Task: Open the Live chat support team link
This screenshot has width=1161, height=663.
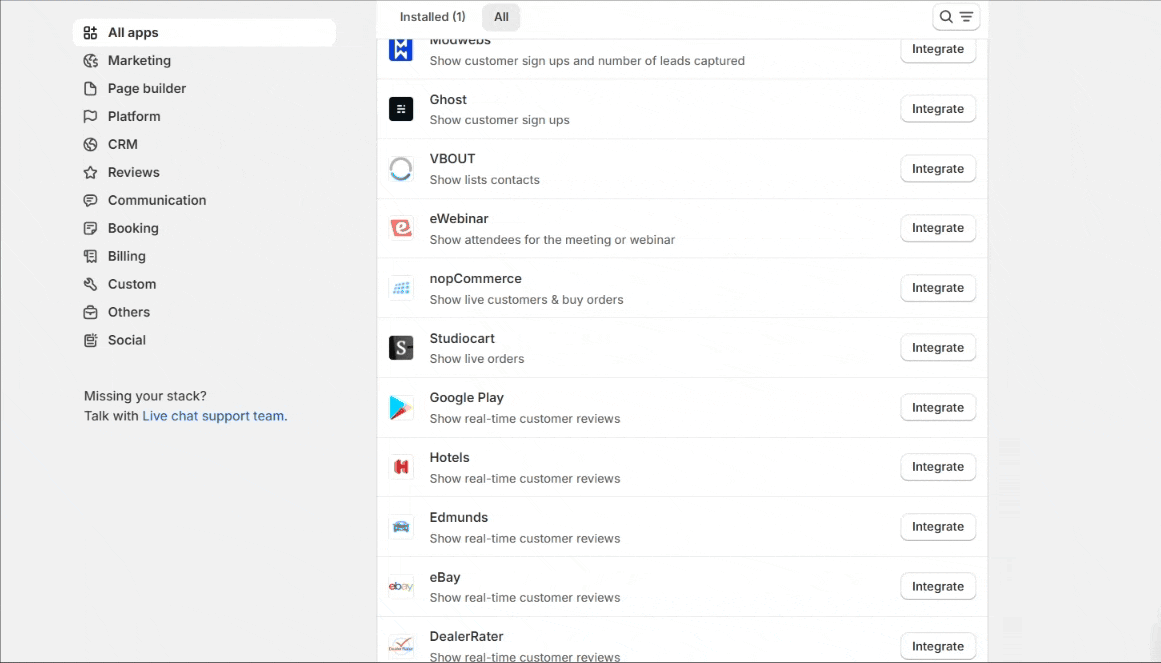Action: [213, 416]
